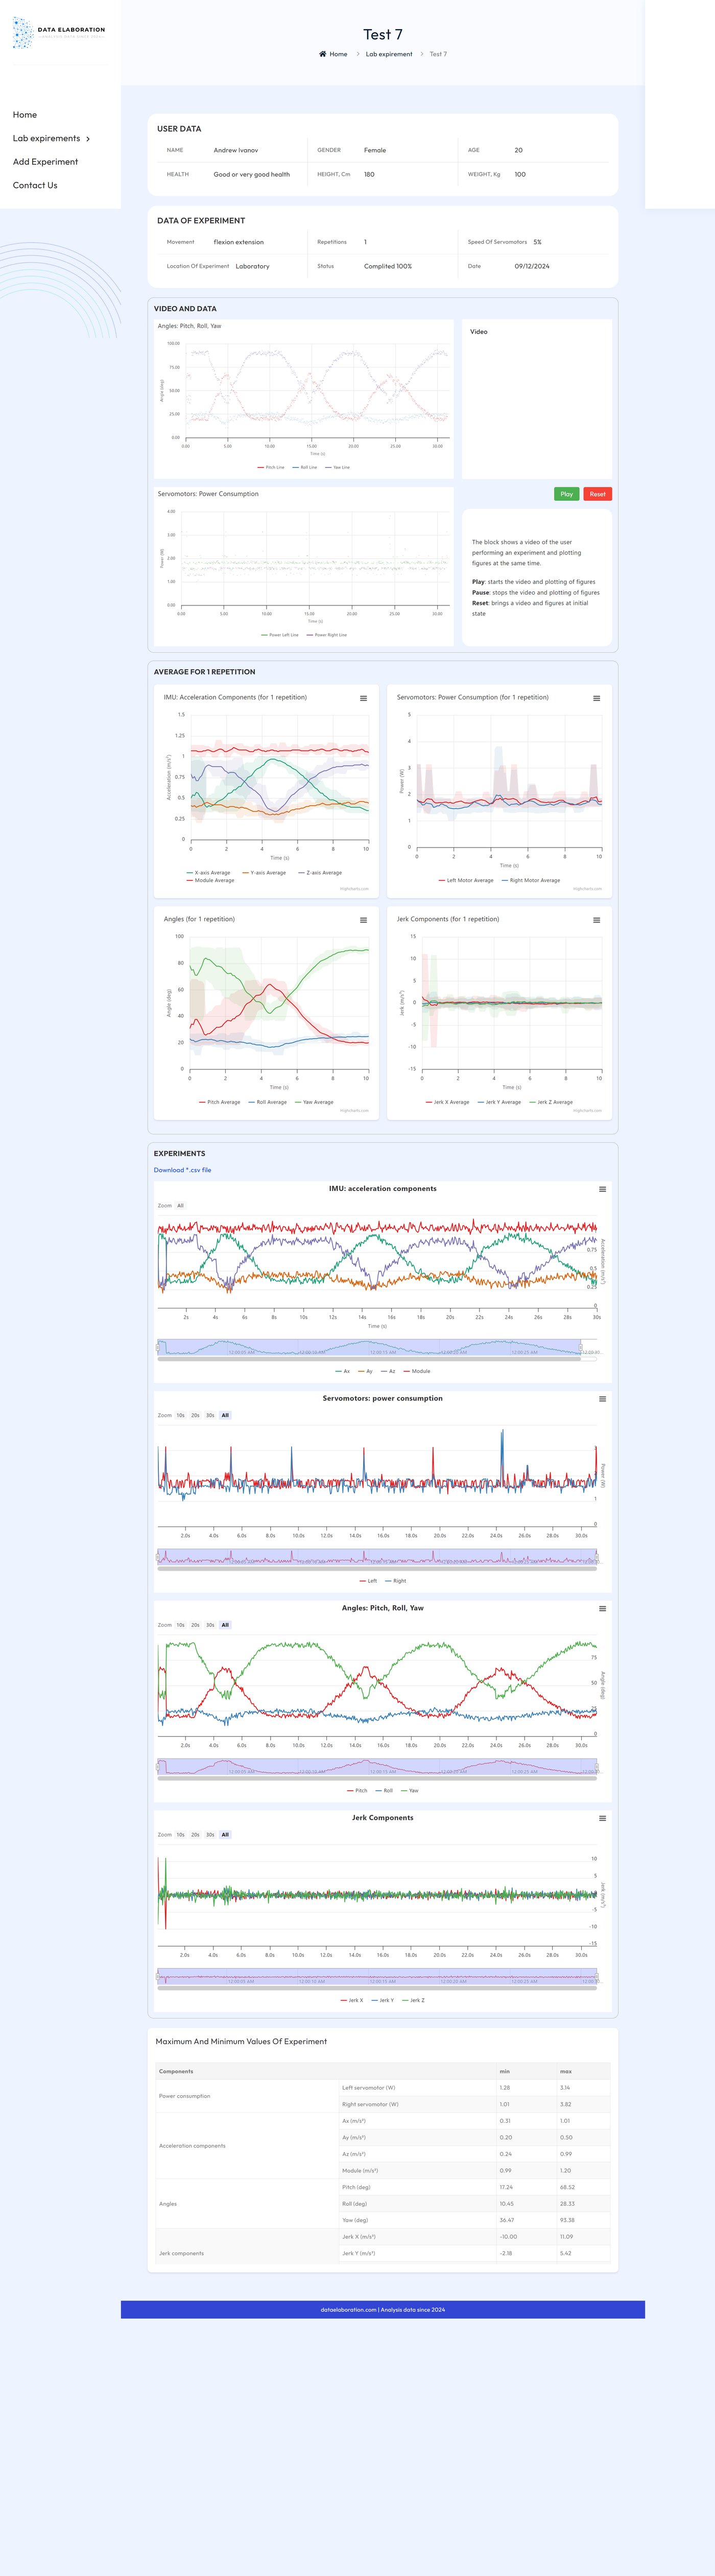This screenshot has width=715, height=2576.
Task: Go to Home in the sidebar
Action: click(25, 115)
